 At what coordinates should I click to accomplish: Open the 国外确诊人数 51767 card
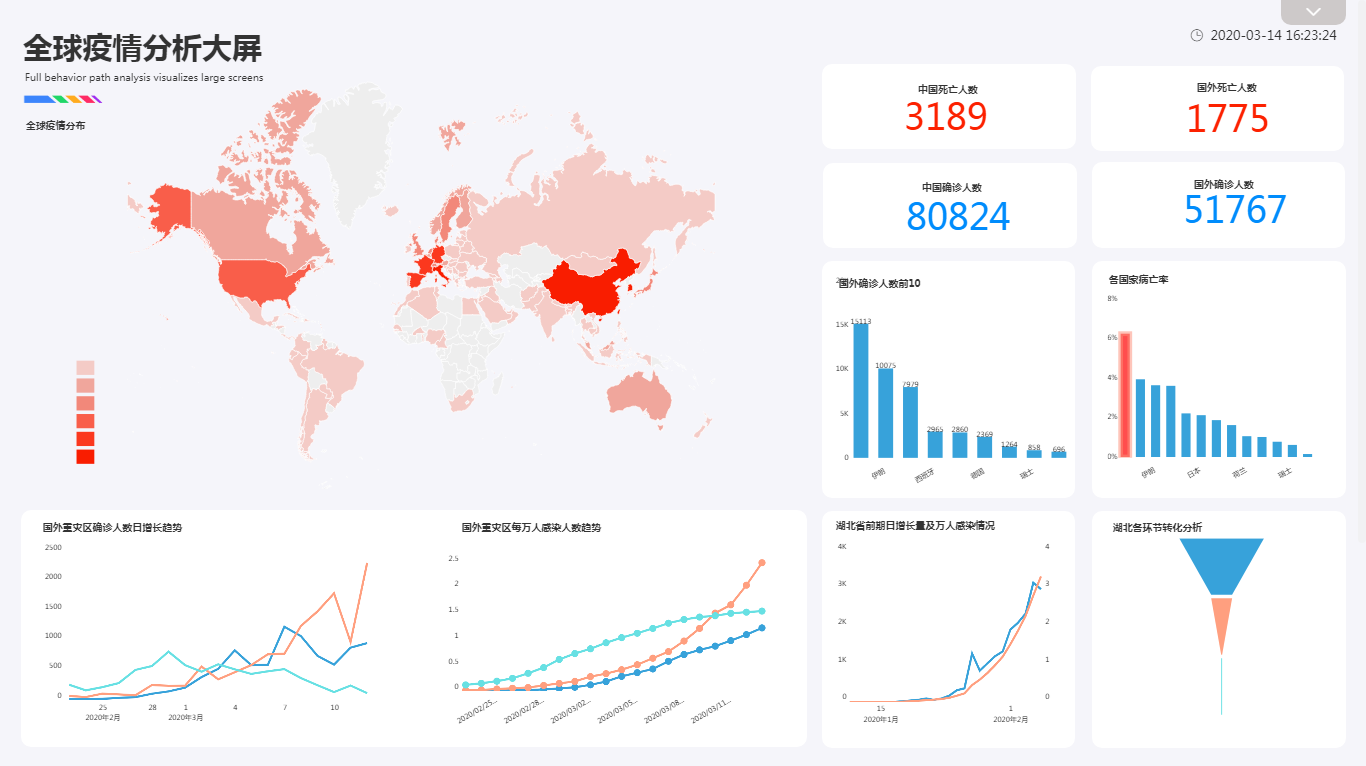[x=1217, y=205]
